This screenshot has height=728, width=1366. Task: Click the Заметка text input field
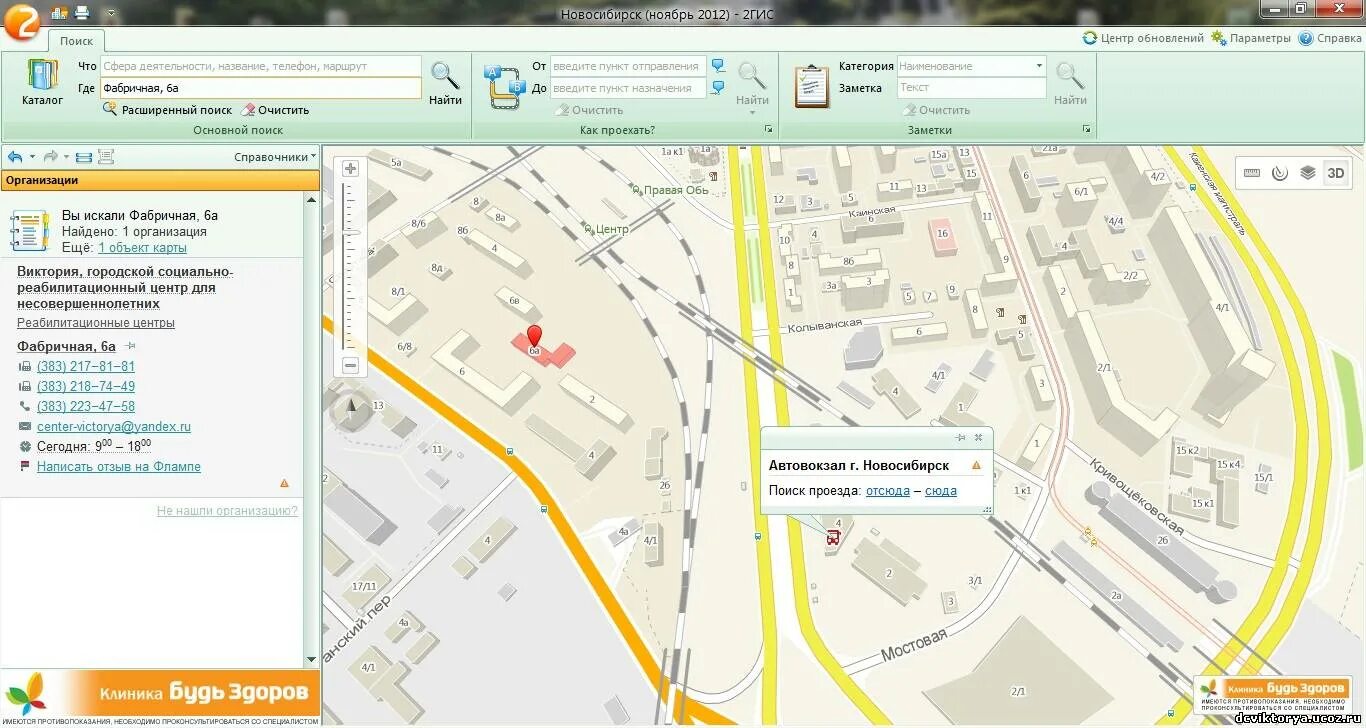pos(971,88)
